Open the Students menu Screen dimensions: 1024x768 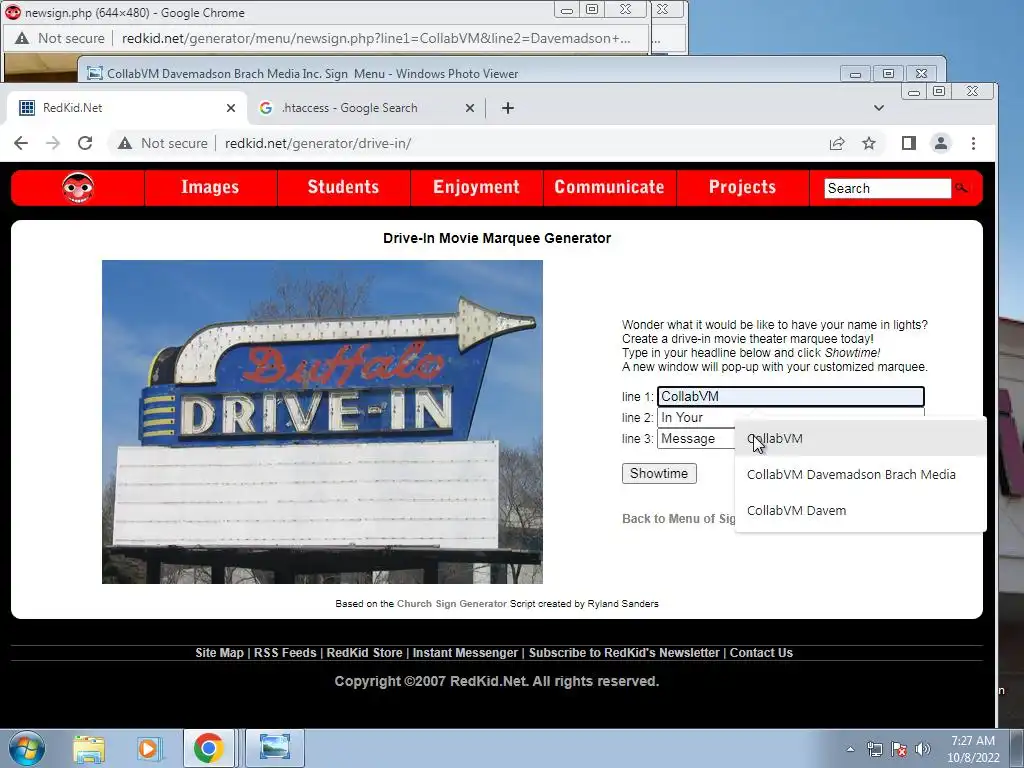344,187
